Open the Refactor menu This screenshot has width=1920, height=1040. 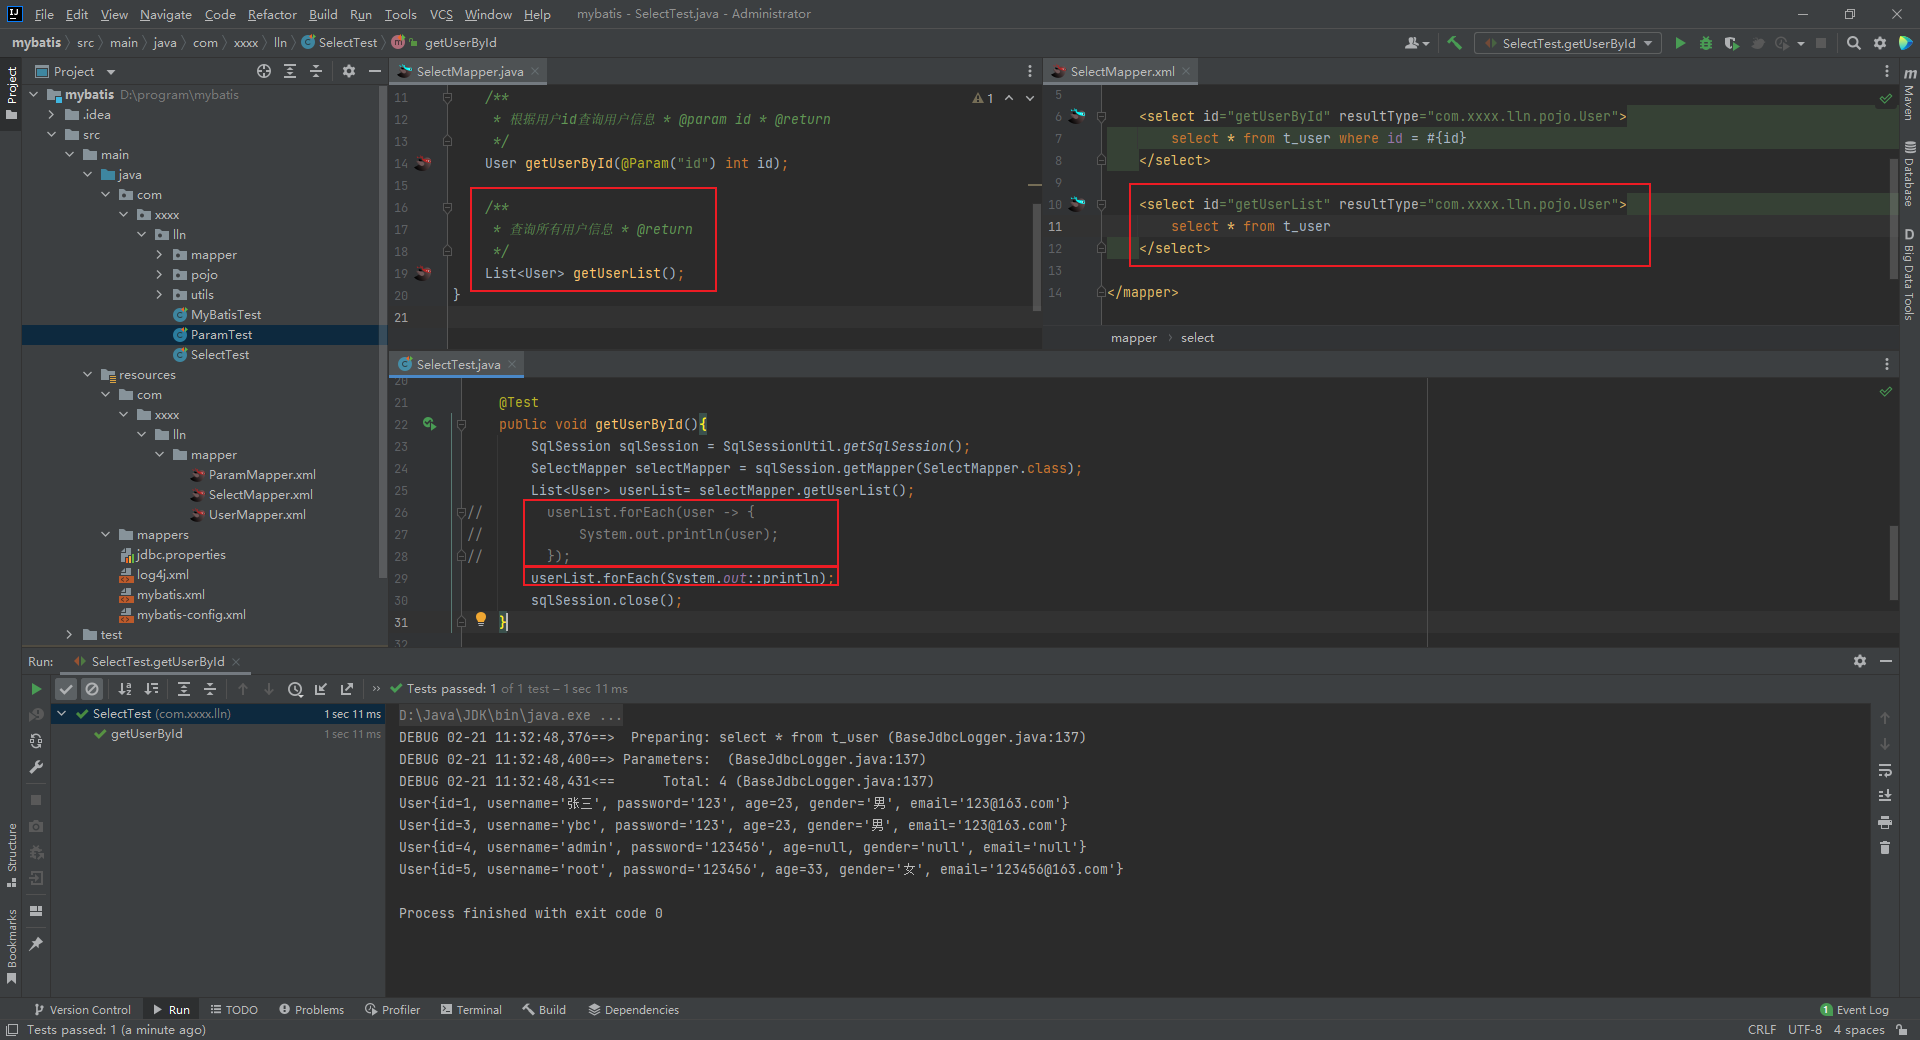(272, 14)
